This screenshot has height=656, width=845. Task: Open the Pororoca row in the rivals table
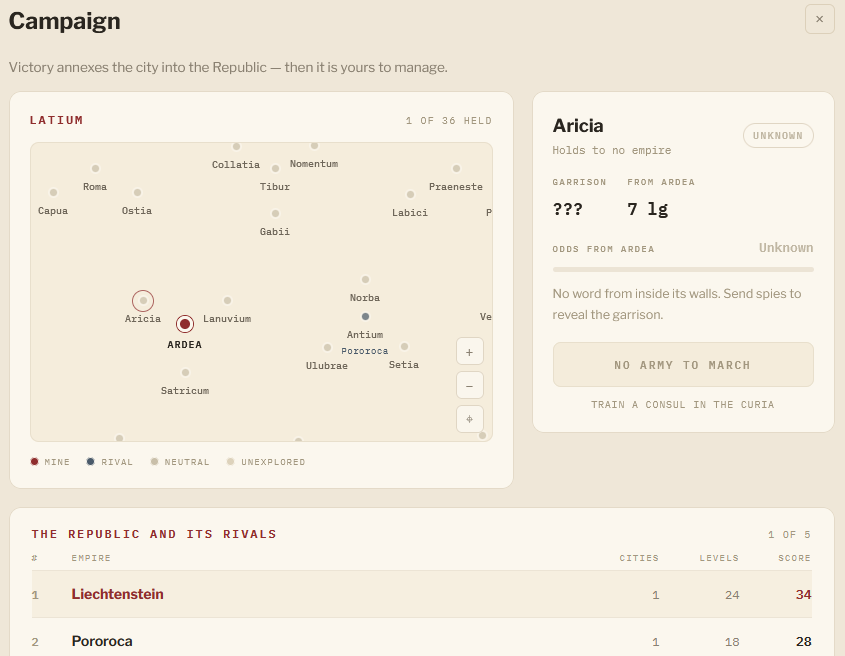point(421,641)
